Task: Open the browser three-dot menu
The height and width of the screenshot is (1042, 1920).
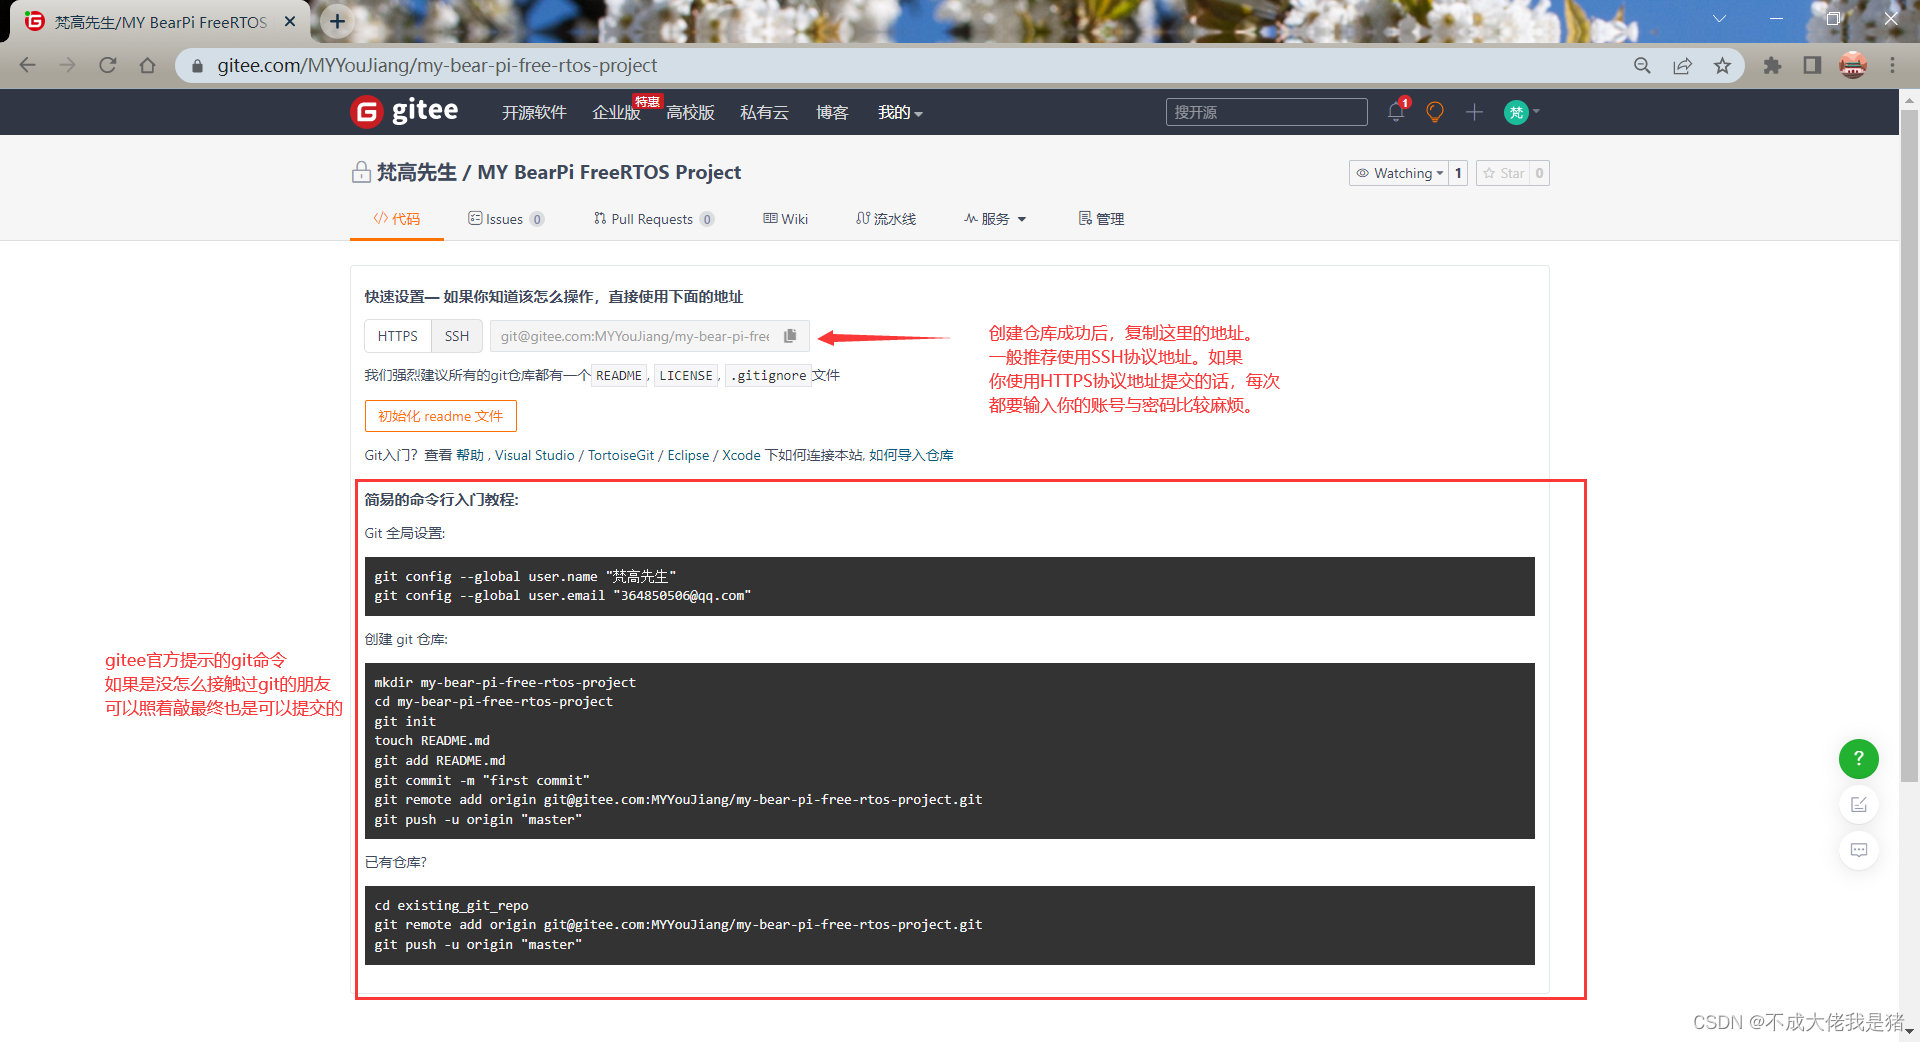Action: 1892,65
